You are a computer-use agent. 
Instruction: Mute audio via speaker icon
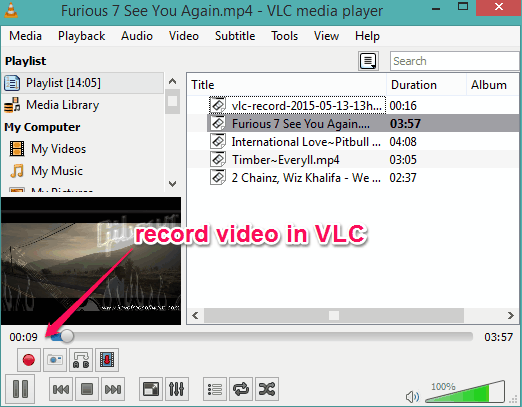point(412,397)
